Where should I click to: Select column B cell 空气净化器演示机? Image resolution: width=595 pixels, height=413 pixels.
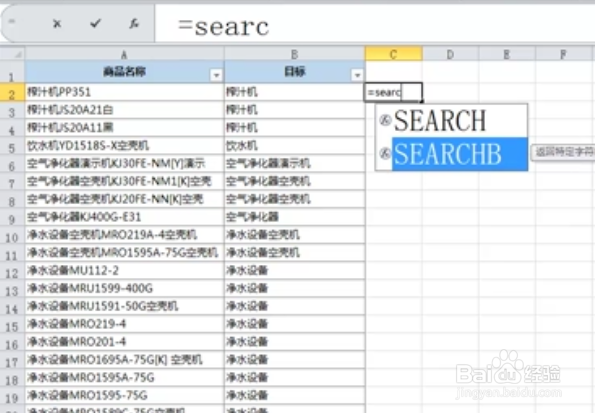294,163
